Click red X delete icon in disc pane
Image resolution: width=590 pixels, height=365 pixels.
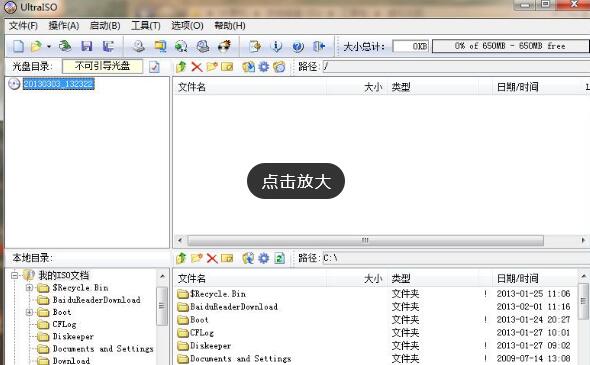[196, 67]
